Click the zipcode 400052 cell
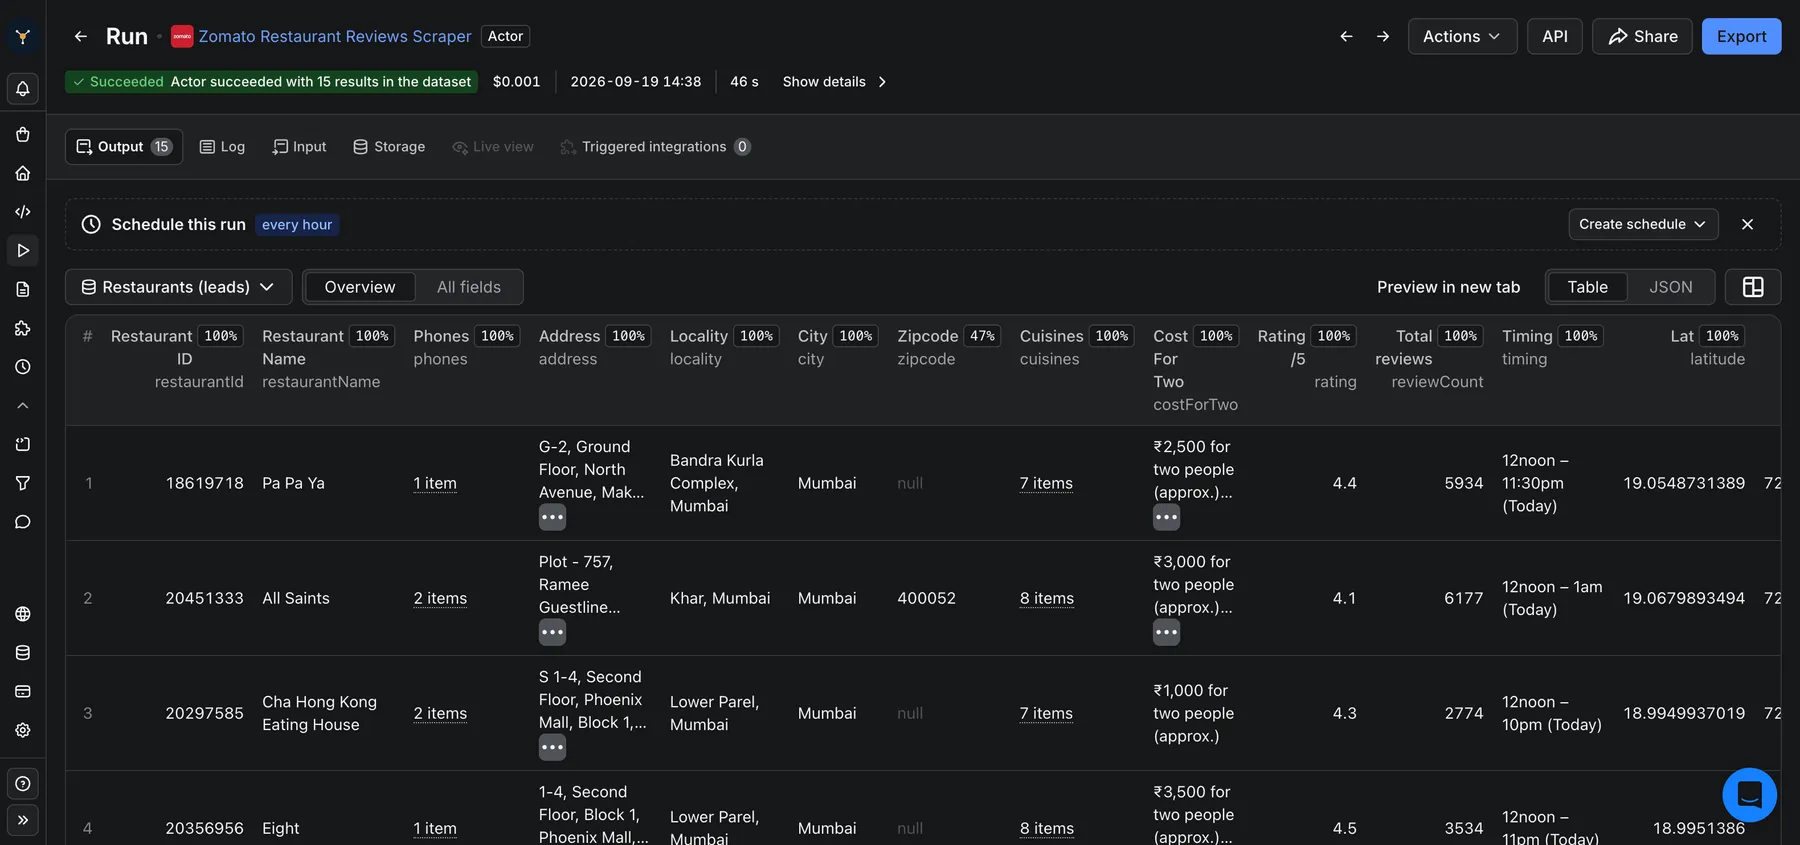This screenshot has width=1800, height=845. [926, 598]
